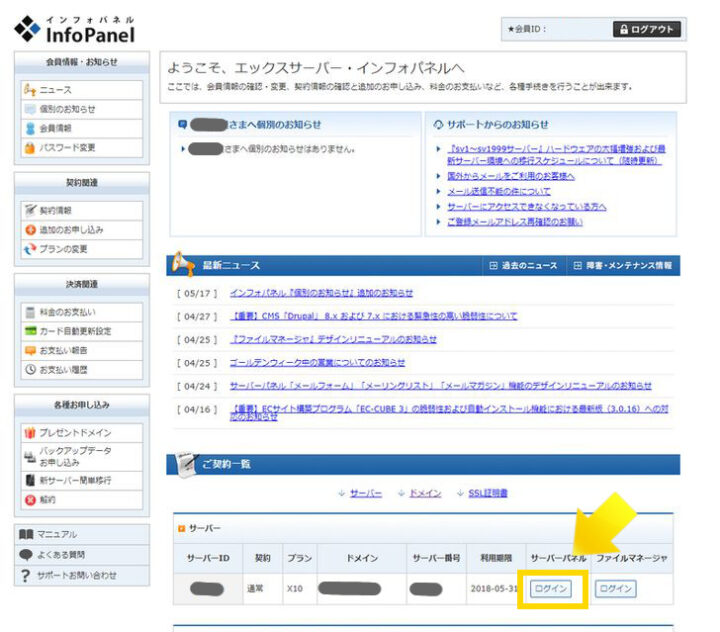Open 障害・メンテナンス情報 tab
720x632 pixels.
tap(624, 265)
